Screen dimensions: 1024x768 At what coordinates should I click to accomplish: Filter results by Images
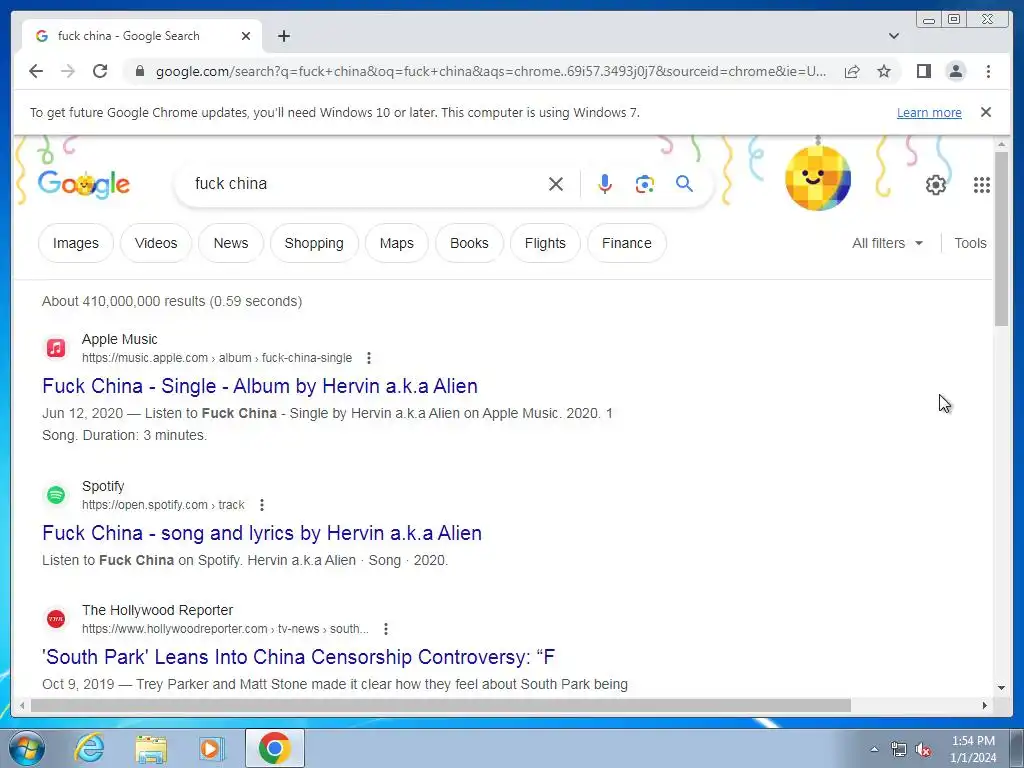(76, 243)
